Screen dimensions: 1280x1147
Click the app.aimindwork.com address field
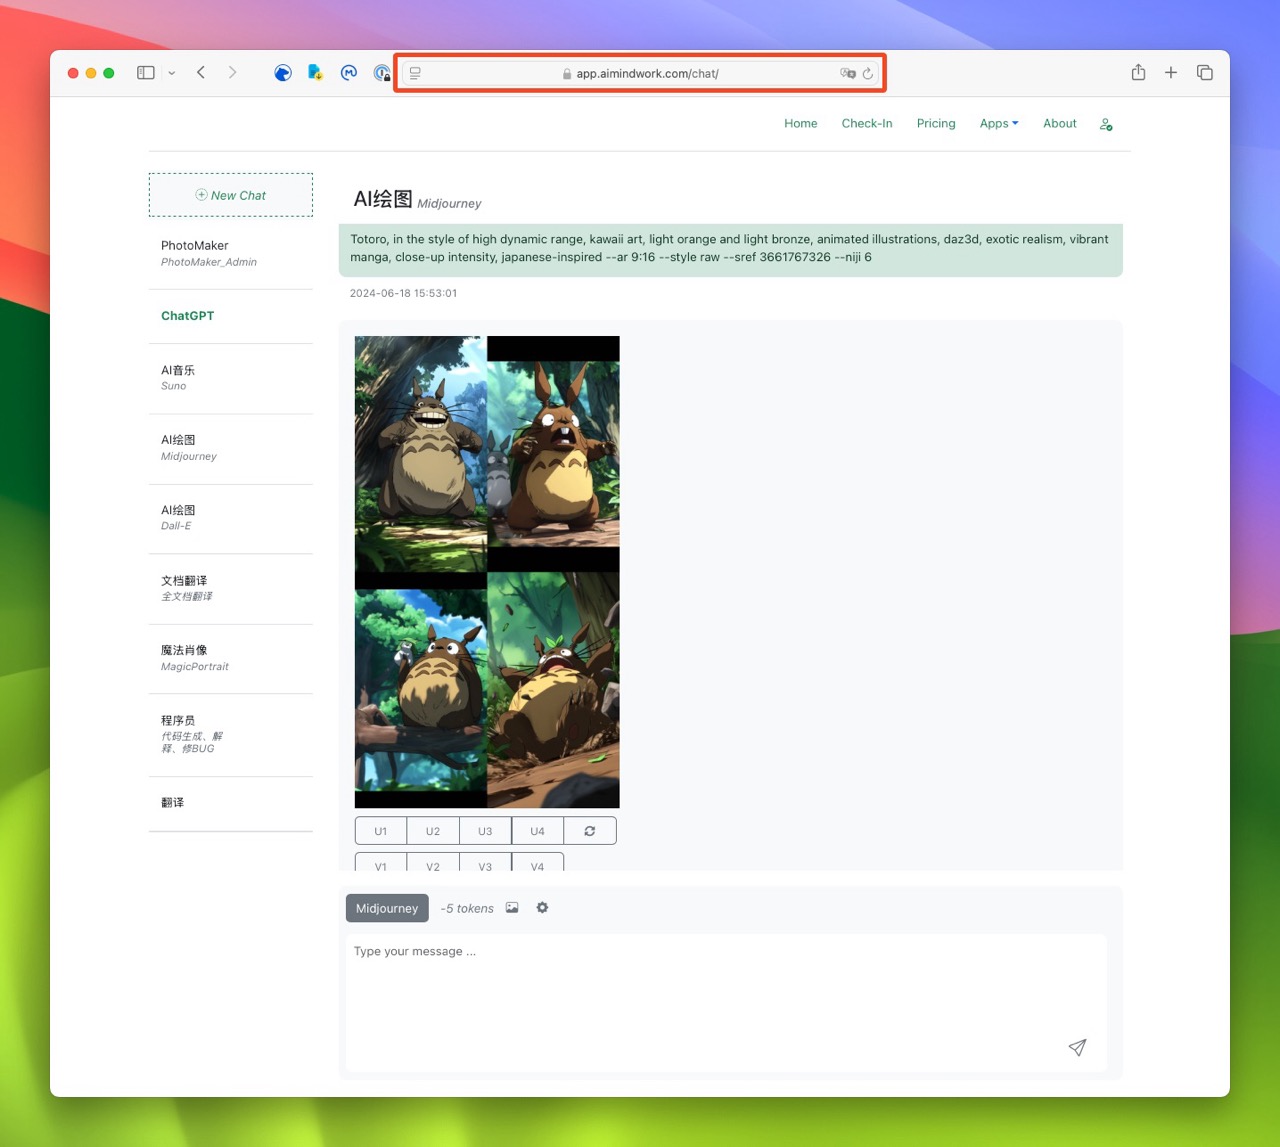[640, 73]
